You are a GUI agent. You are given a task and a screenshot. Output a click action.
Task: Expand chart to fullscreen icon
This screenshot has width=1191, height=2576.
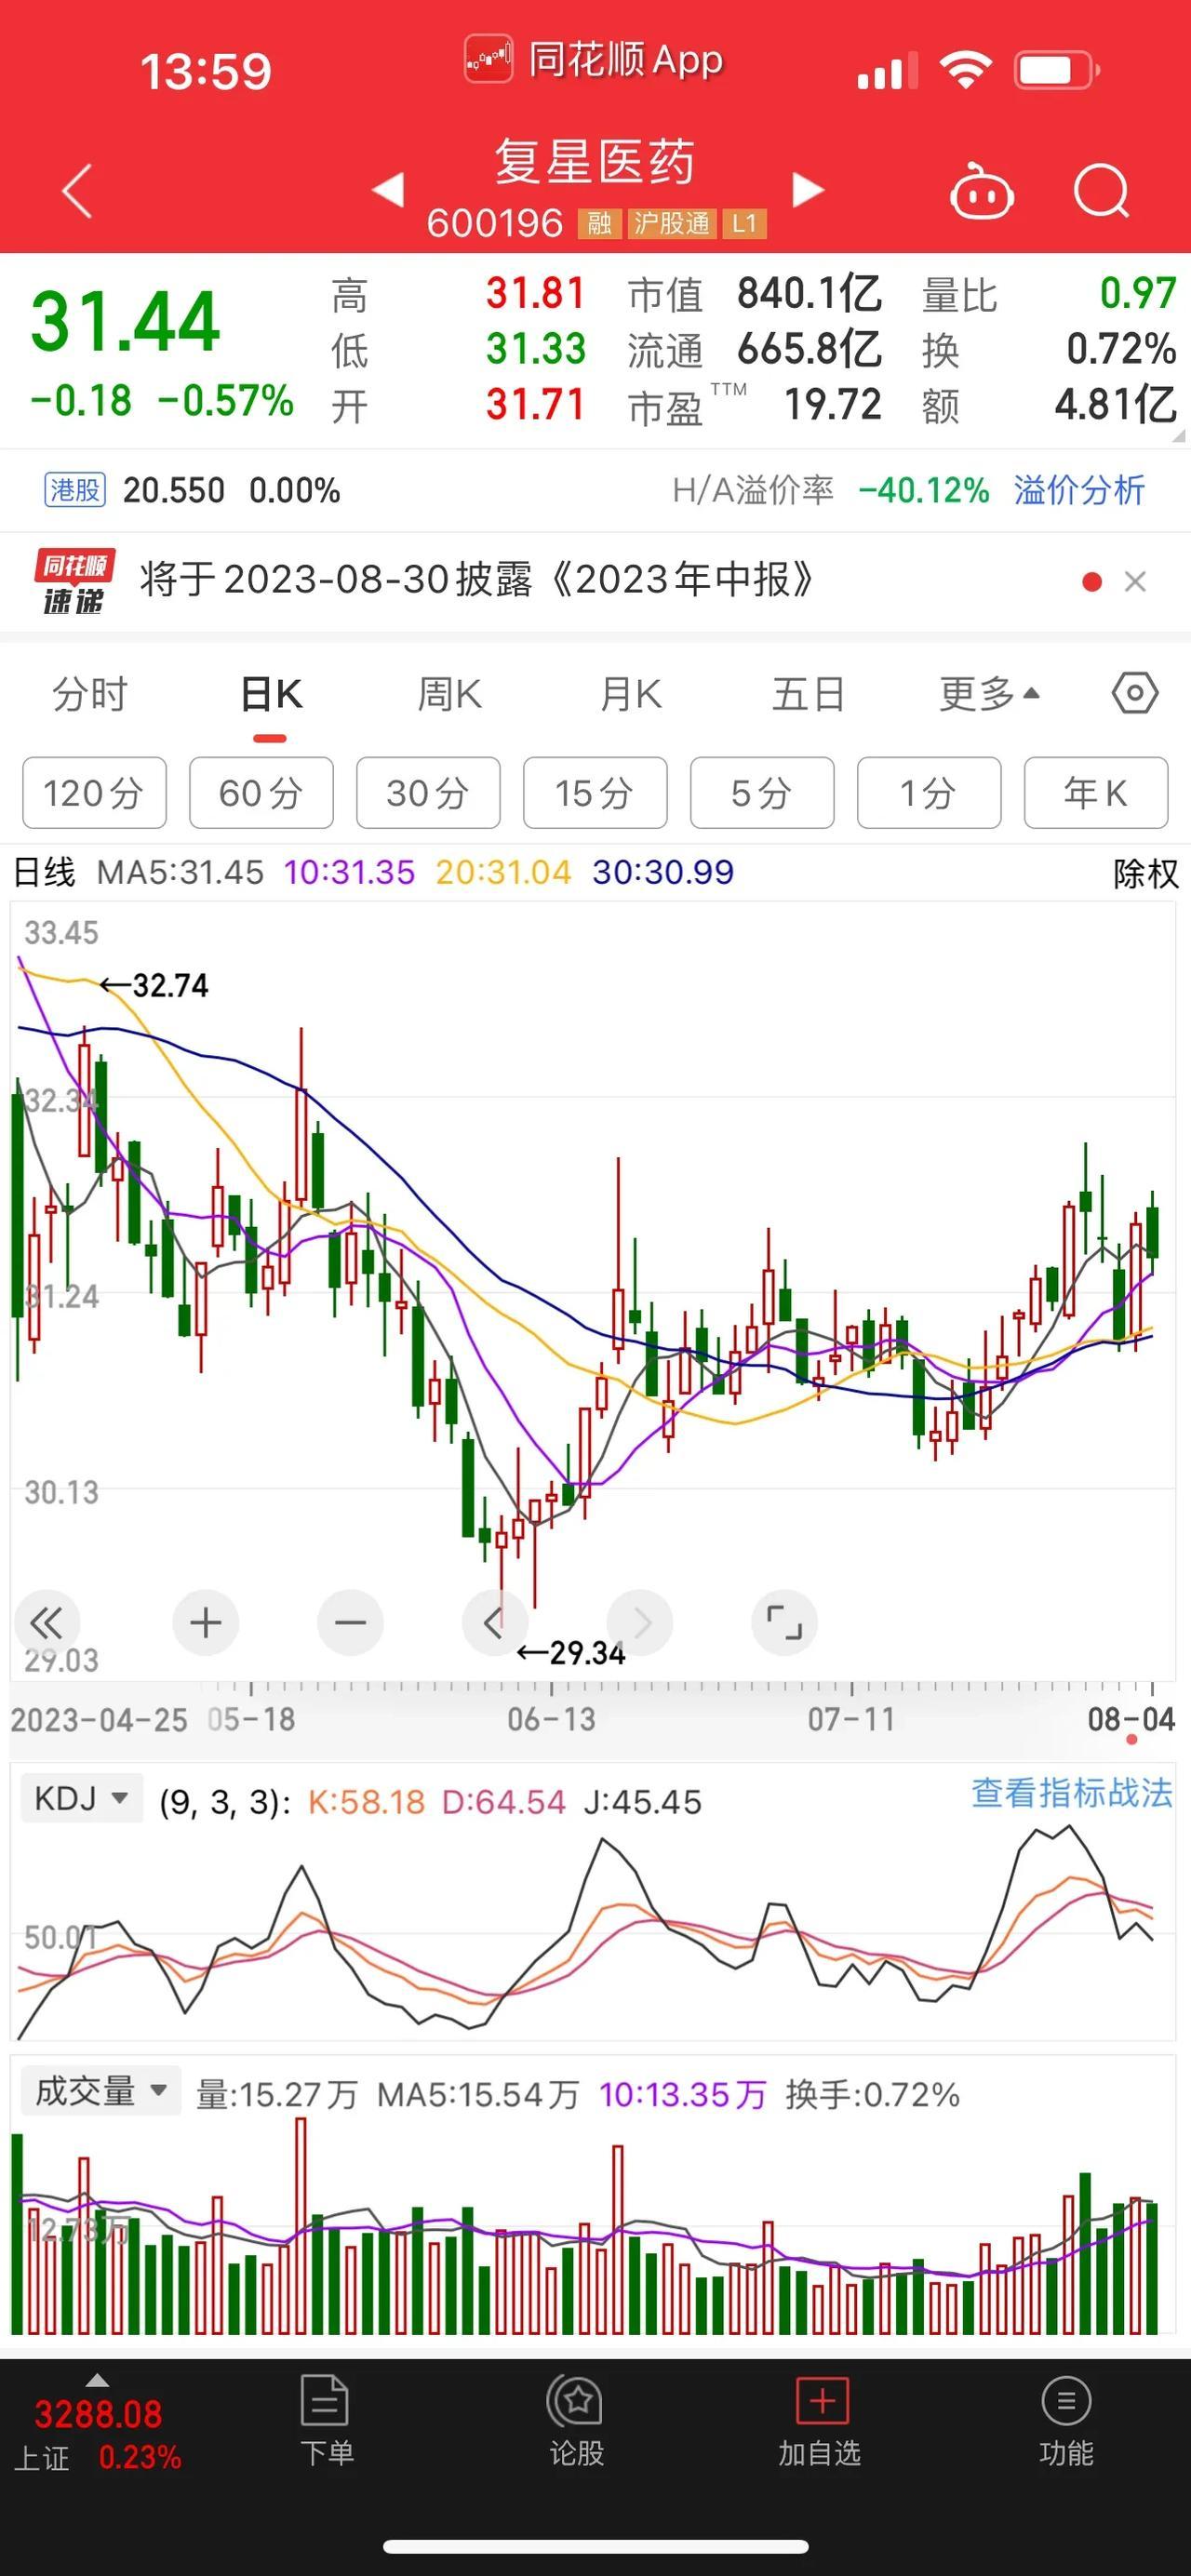click(x=784, y=1622)
